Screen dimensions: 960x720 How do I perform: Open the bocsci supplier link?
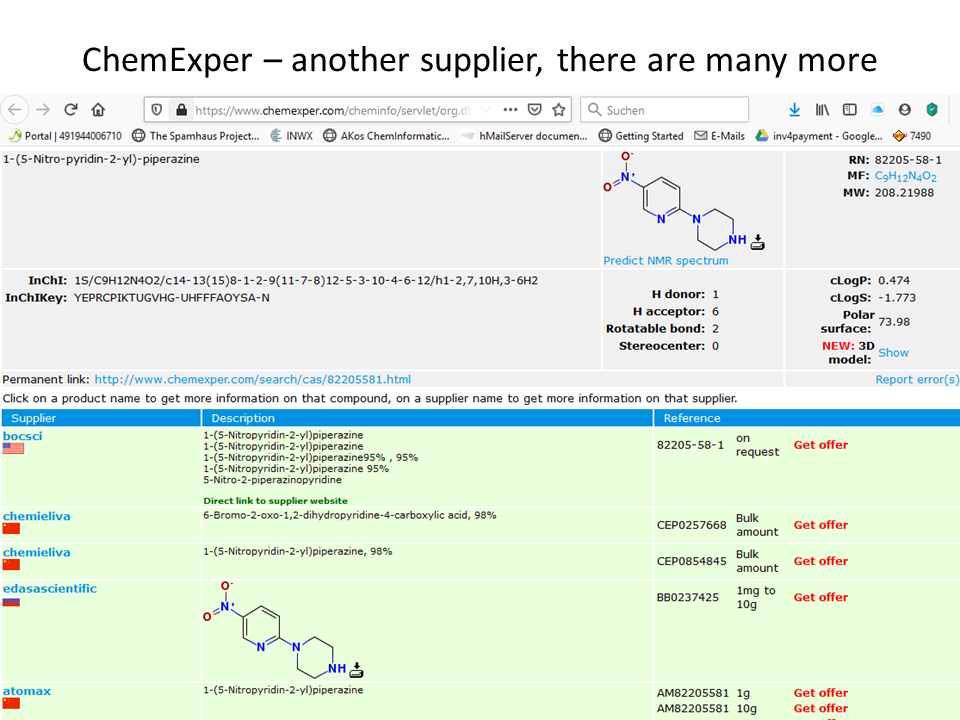(x=23, y=436)
